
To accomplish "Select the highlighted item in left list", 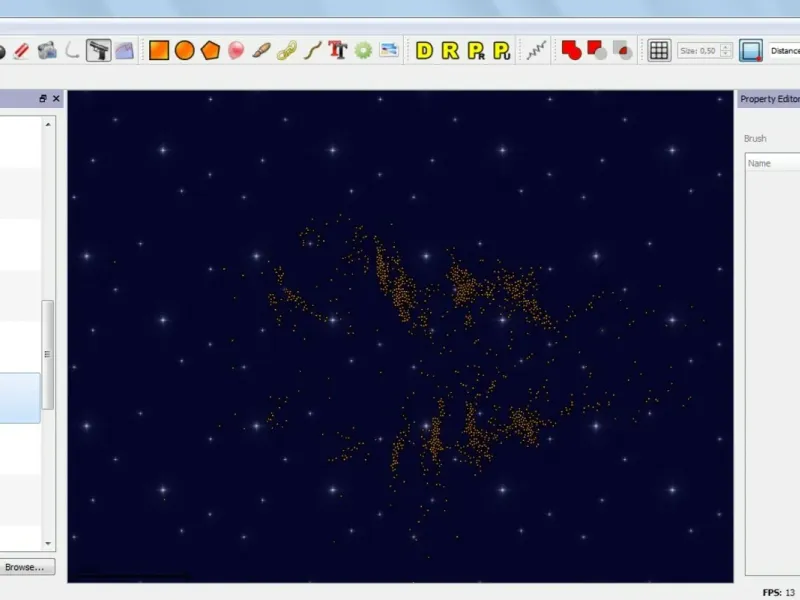I will tap(20, 398).
